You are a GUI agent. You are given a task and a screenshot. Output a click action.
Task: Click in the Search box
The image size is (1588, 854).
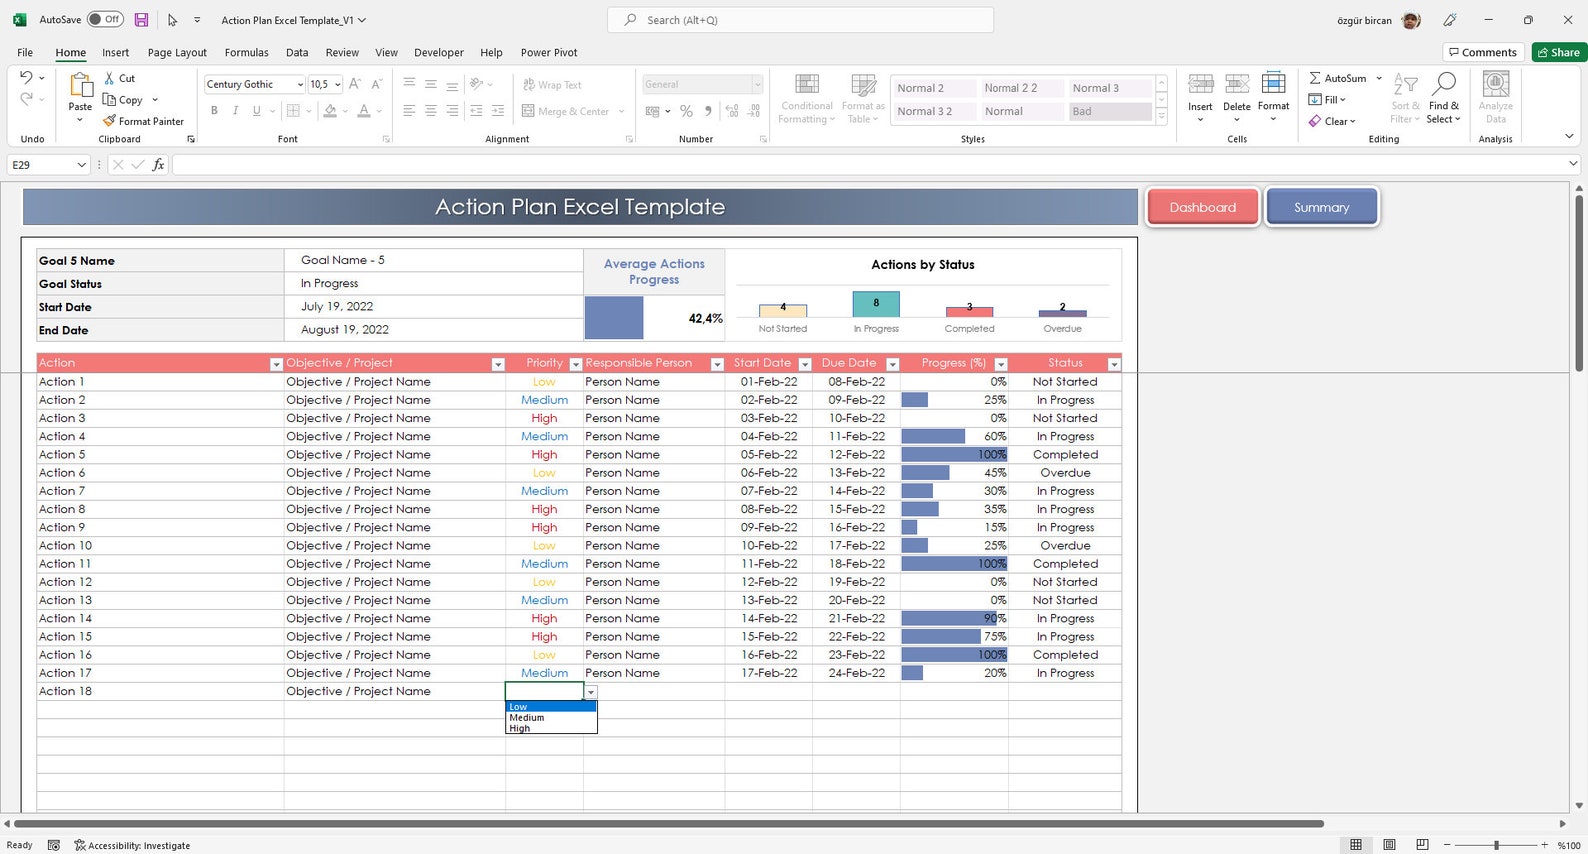tap(800, 20)
